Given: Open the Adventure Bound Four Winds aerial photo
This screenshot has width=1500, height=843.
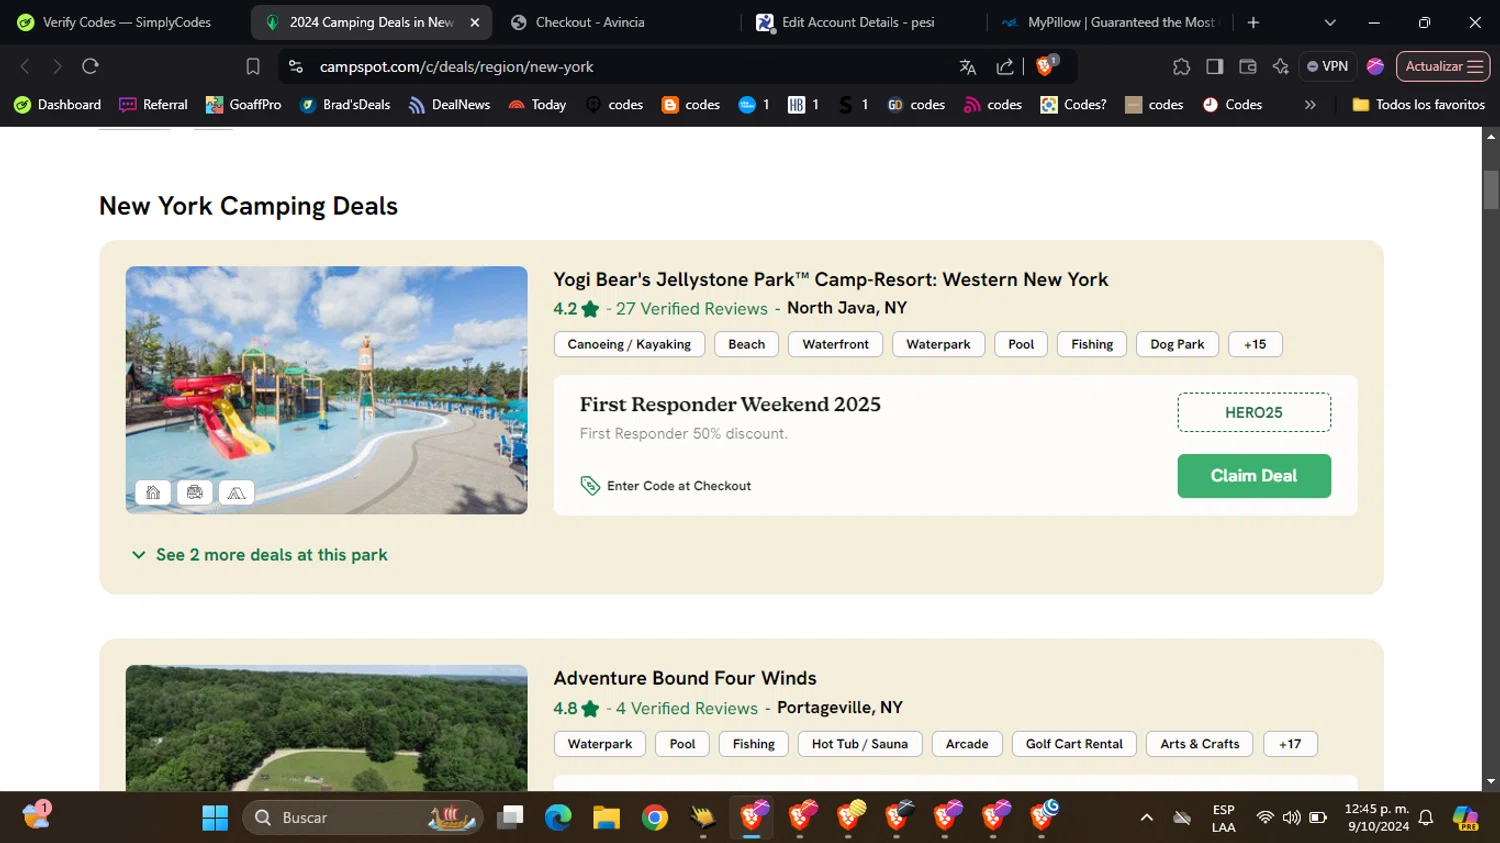Looking at the screenshot, I should coord(326,728).
